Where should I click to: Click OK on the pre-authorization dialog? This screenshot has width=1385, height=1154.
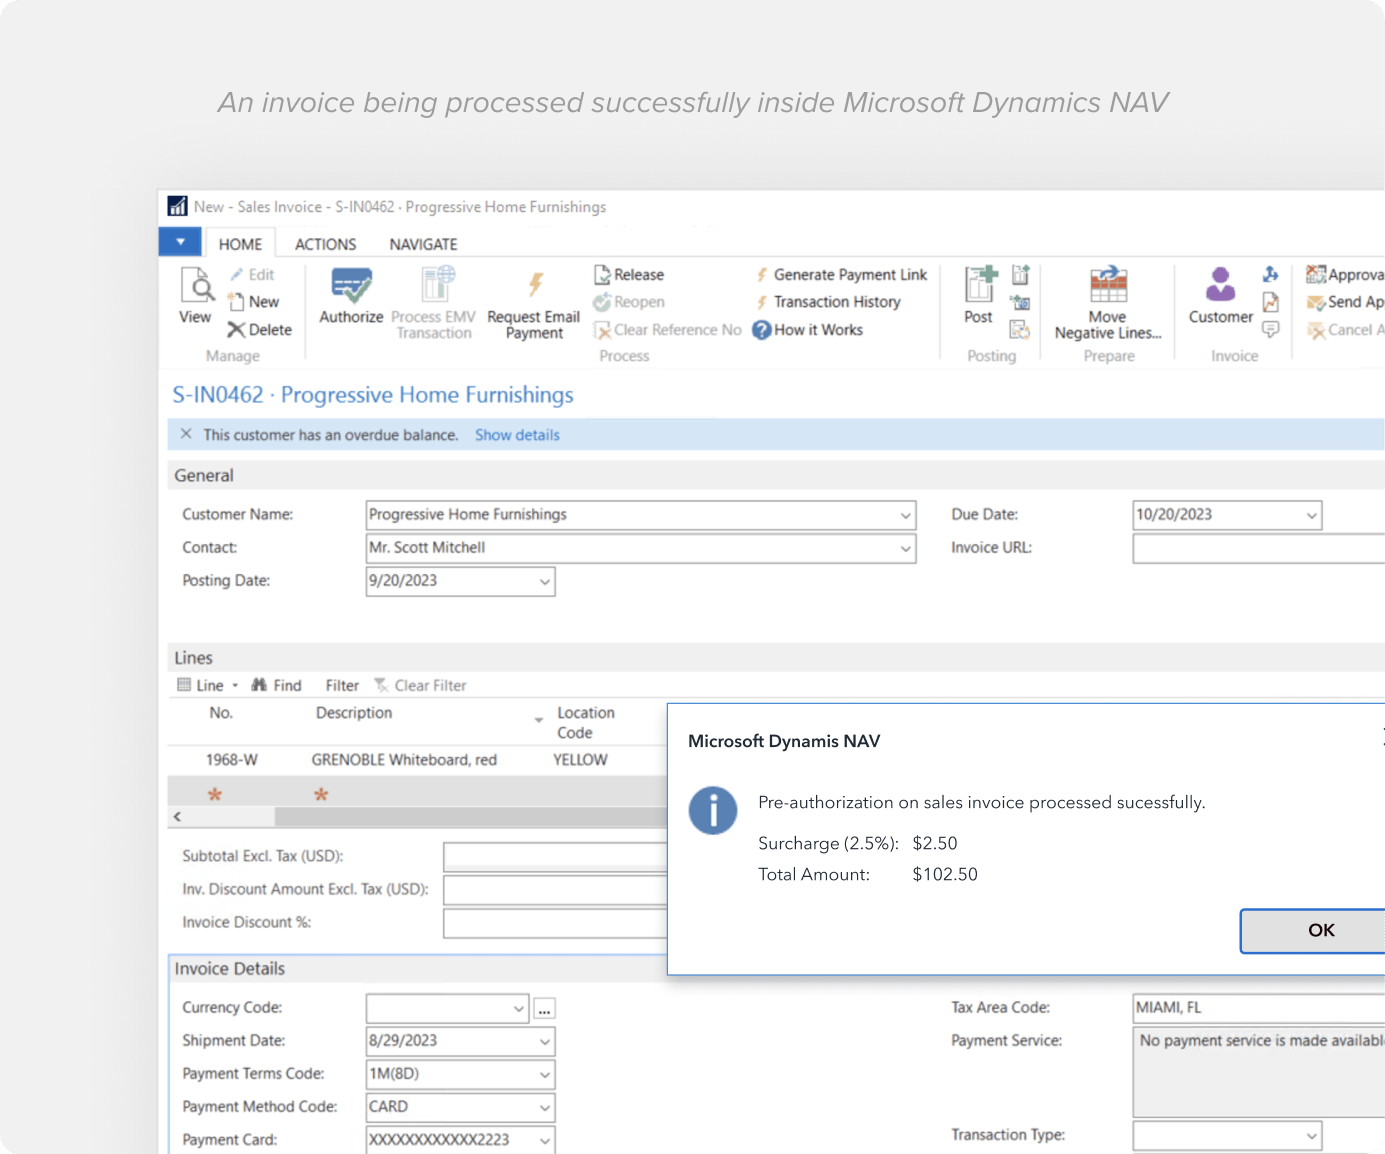(1320, 931)
